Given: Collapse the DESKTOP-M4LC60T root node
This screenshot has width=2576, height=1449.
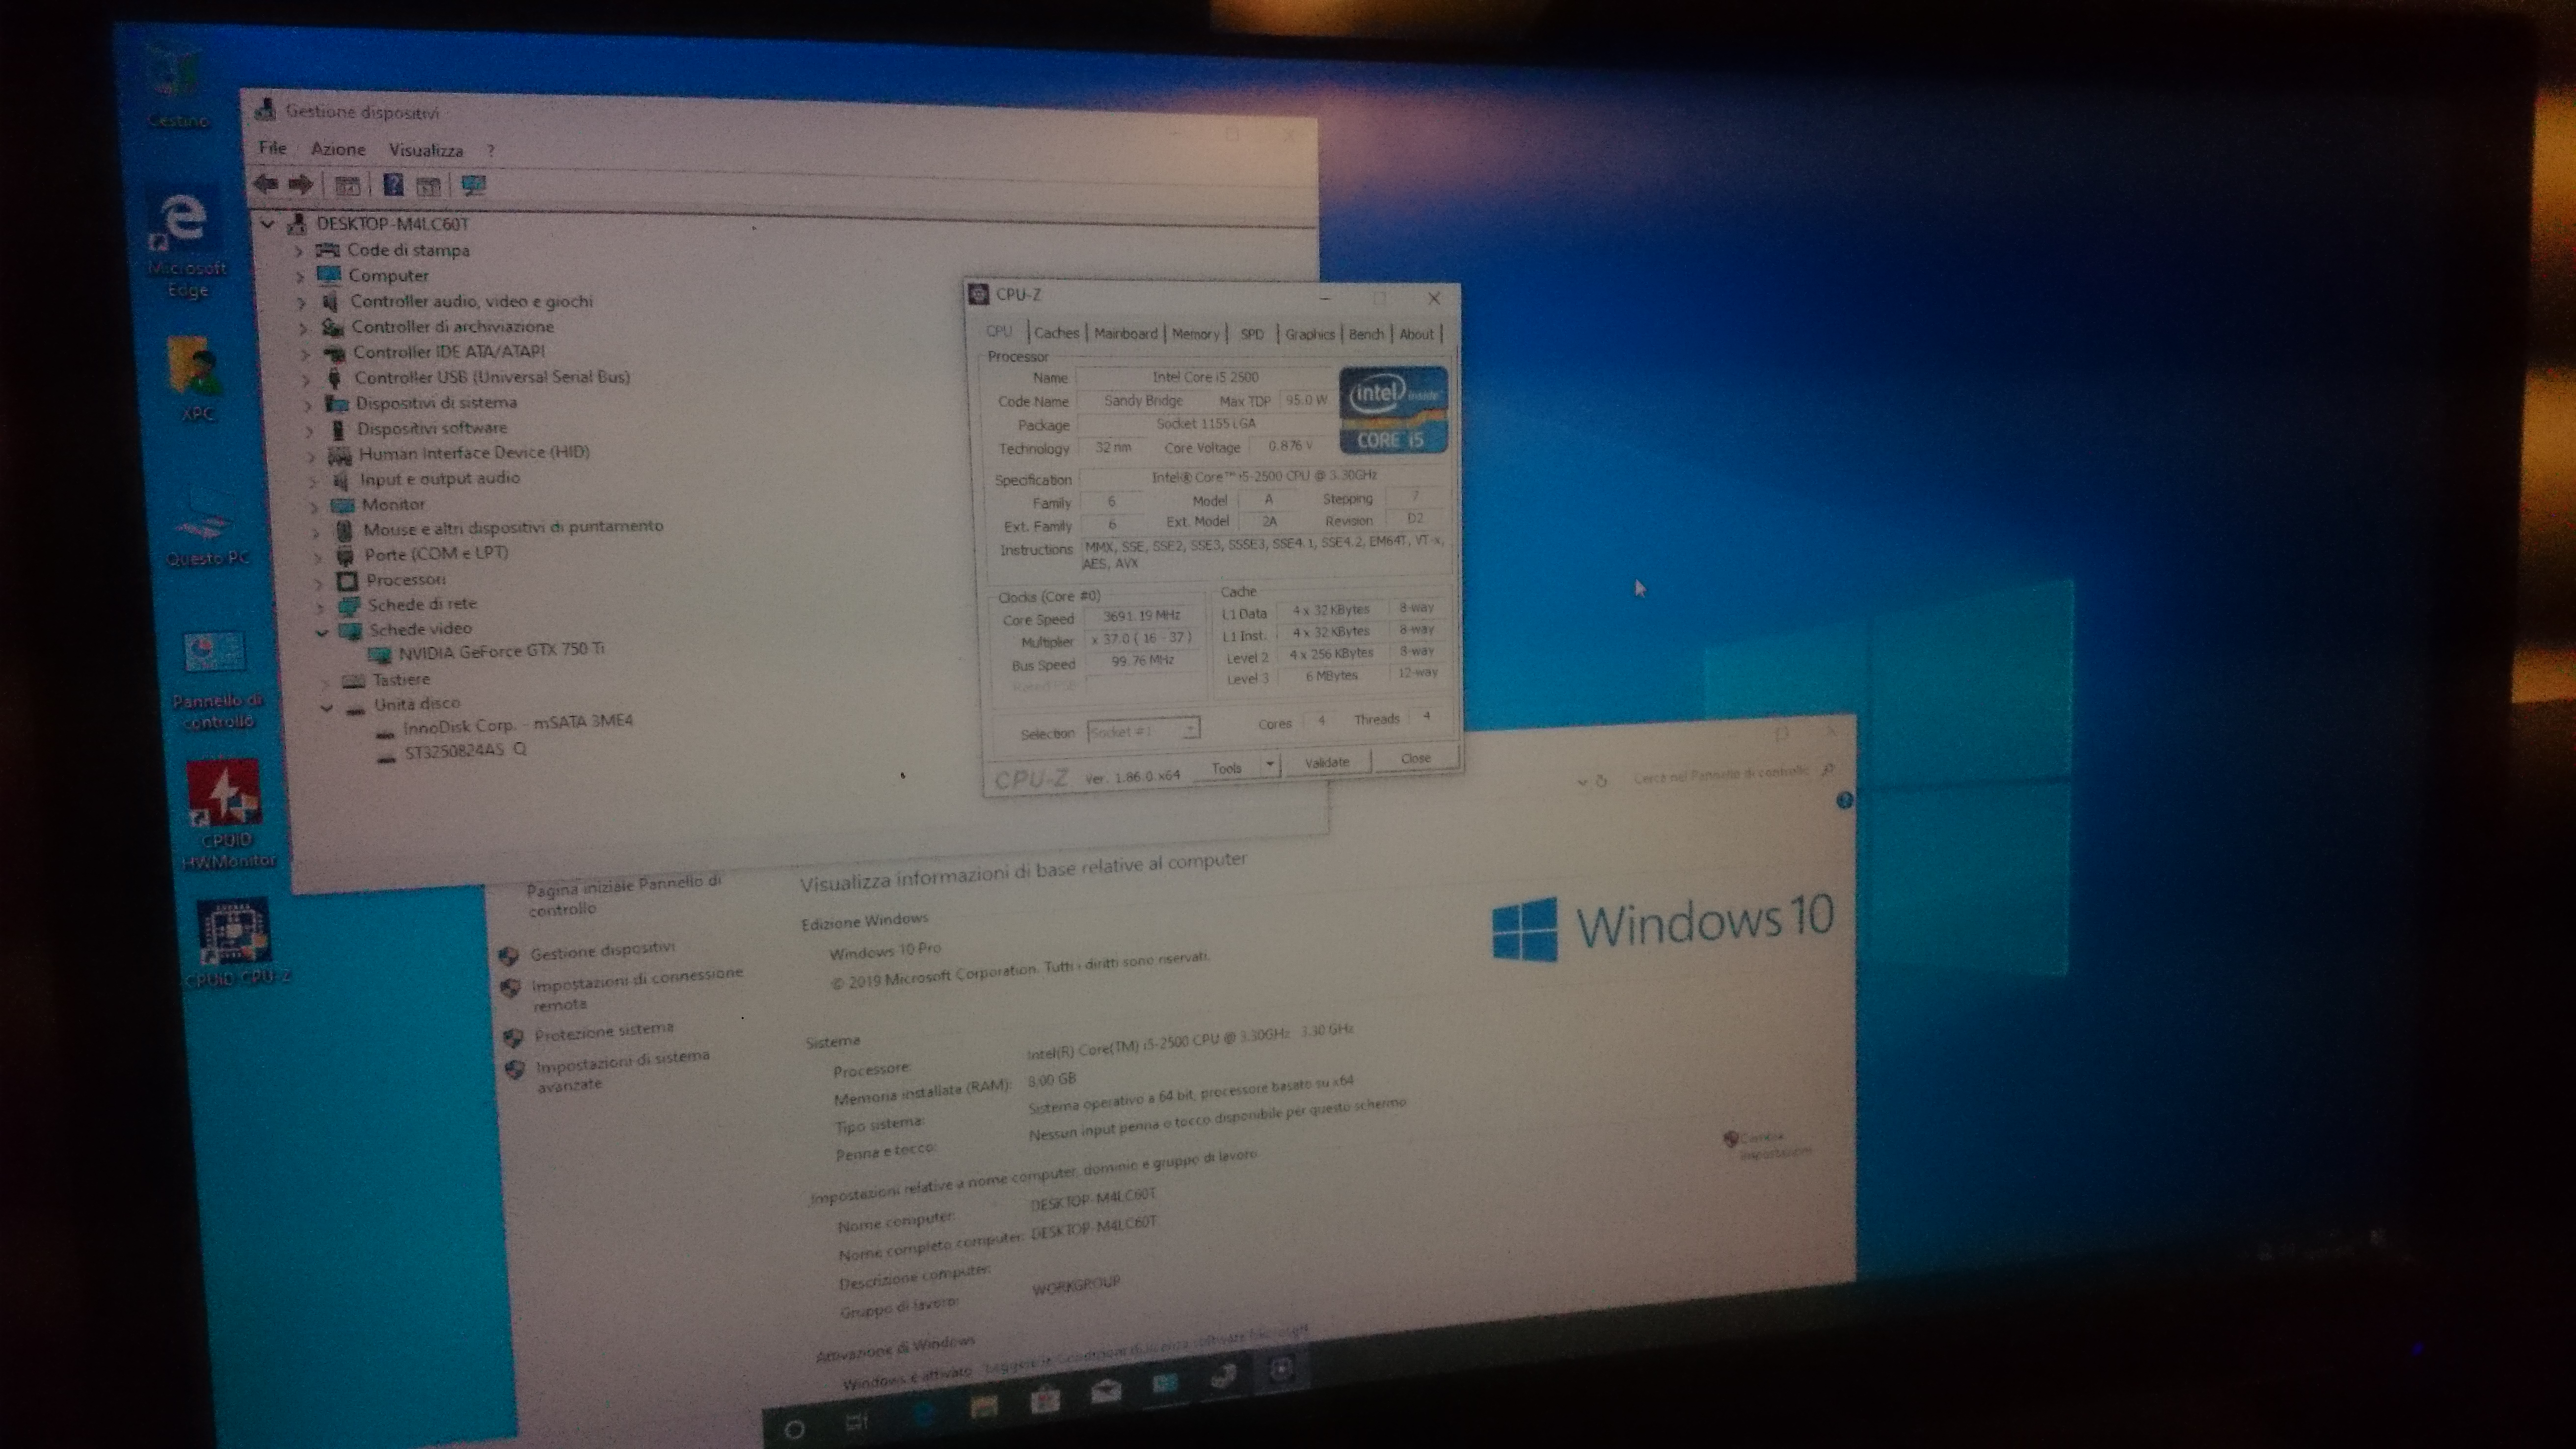Looking at the screenshot, I should [267, 224].
